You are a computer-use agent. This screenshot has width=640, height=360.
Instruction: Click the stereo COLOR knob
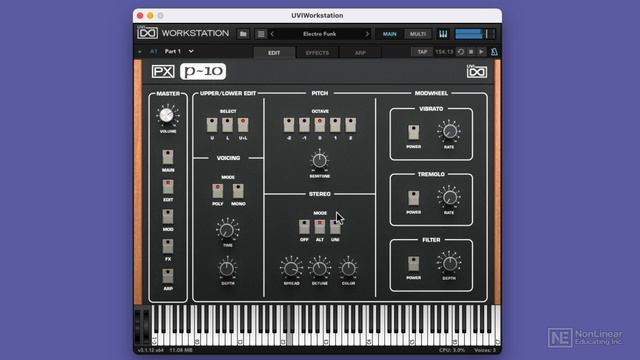tap(348, 269)
